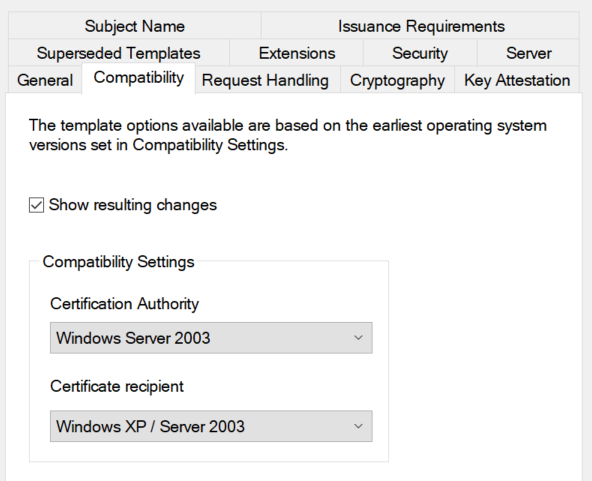Open the Certificate recipient dropdown
592x481 pixels.
(211, 426)
